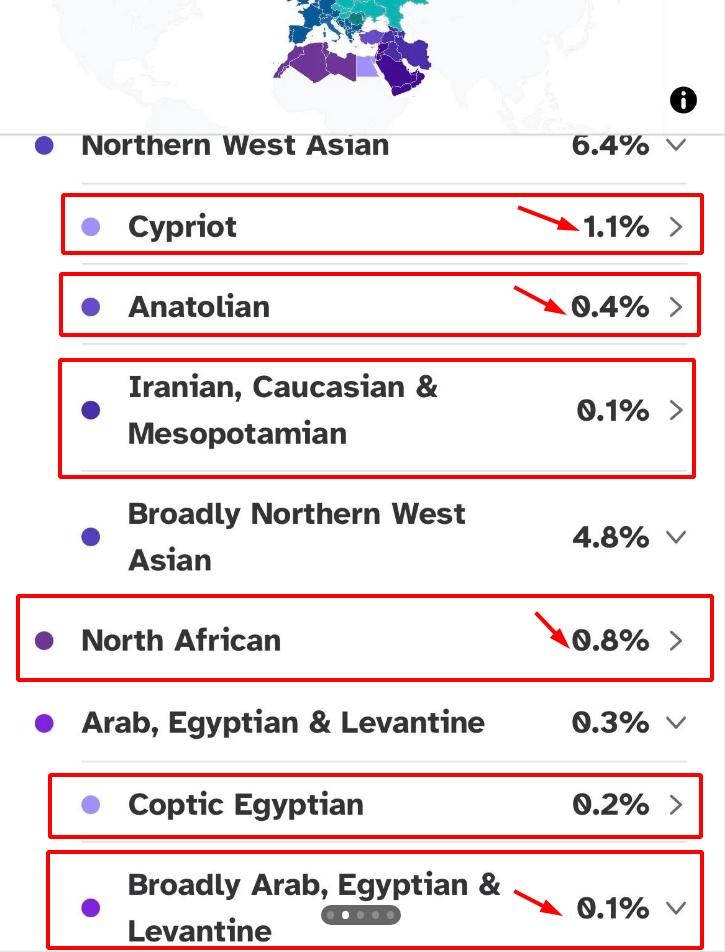Expand Broadly Arab, Egyptian & Levantine chevron
Image resolution: width=725 pixels, height=952 pixels.
tap(676, 908)
